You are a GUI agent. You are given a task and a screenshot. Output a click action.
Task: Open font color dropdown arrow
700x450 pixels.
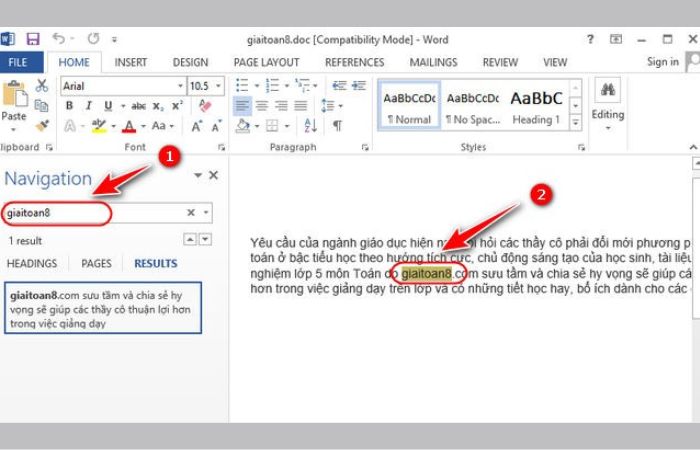pos(143,126)
